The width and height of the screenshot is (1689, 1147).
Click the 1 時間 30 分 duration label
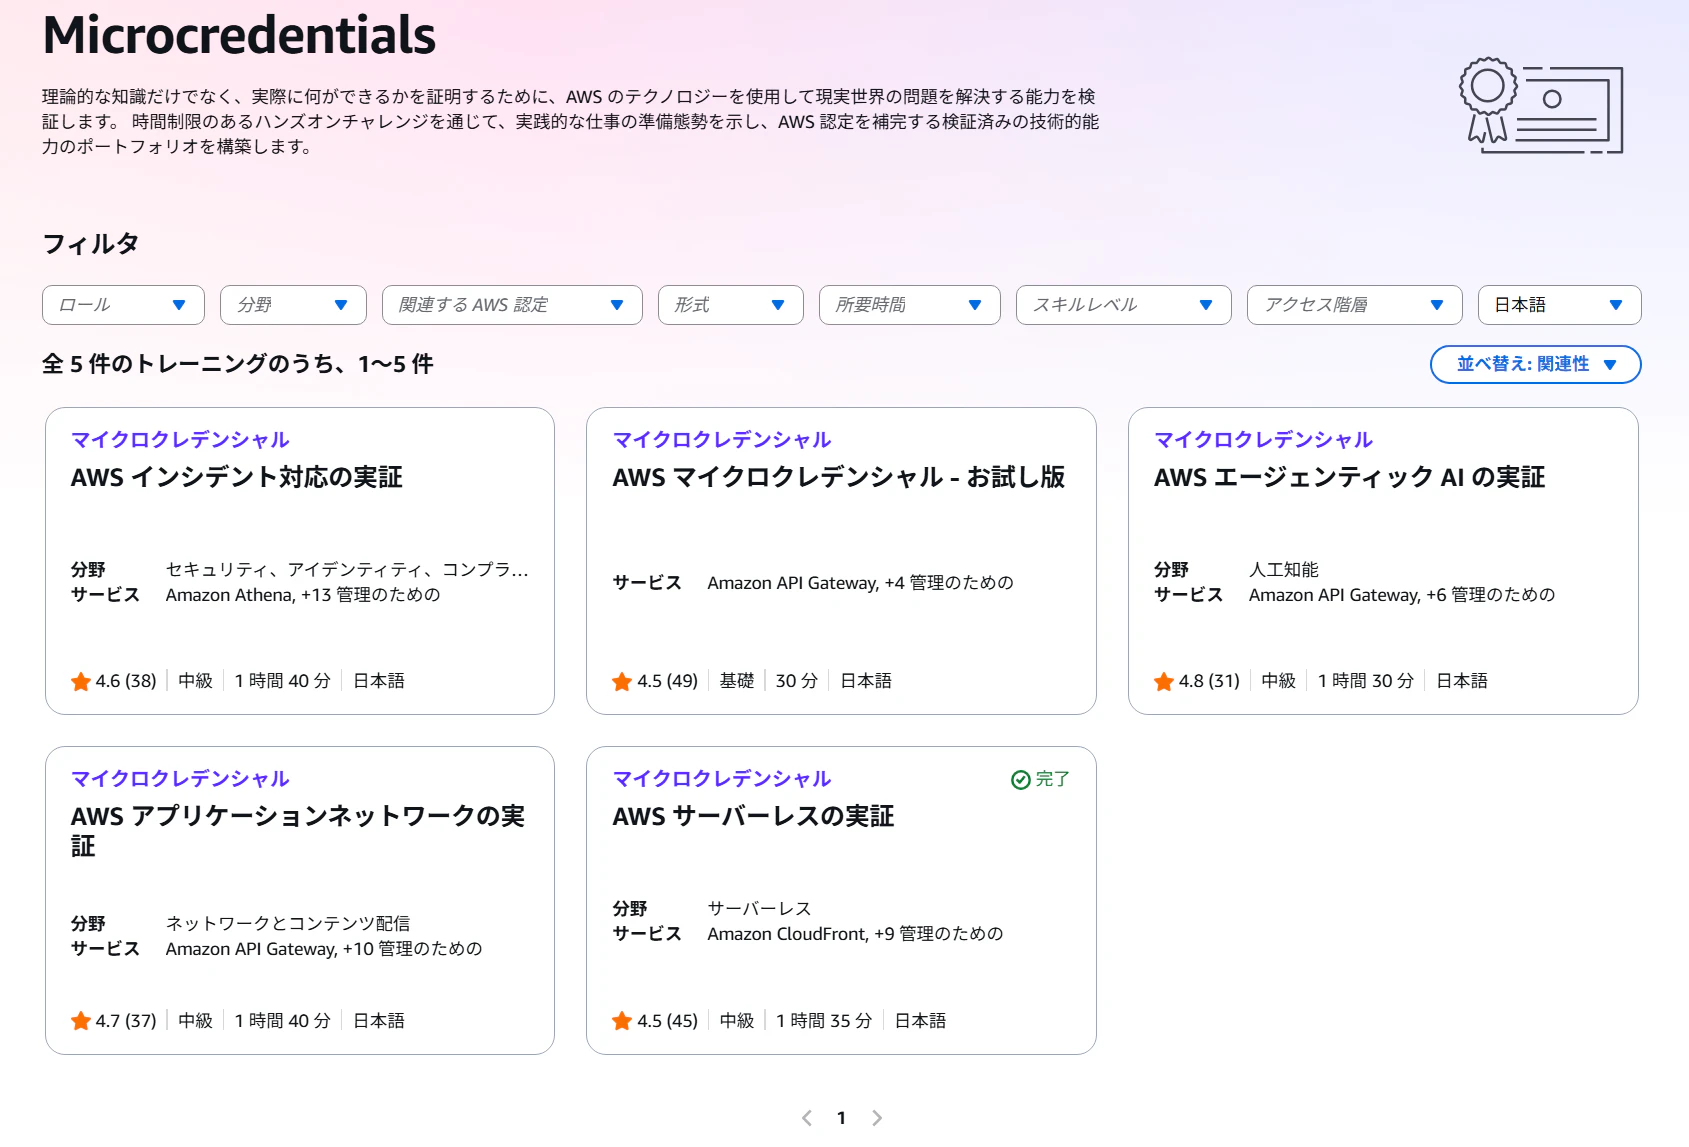pyautogui.click(x=1366, y=681)
